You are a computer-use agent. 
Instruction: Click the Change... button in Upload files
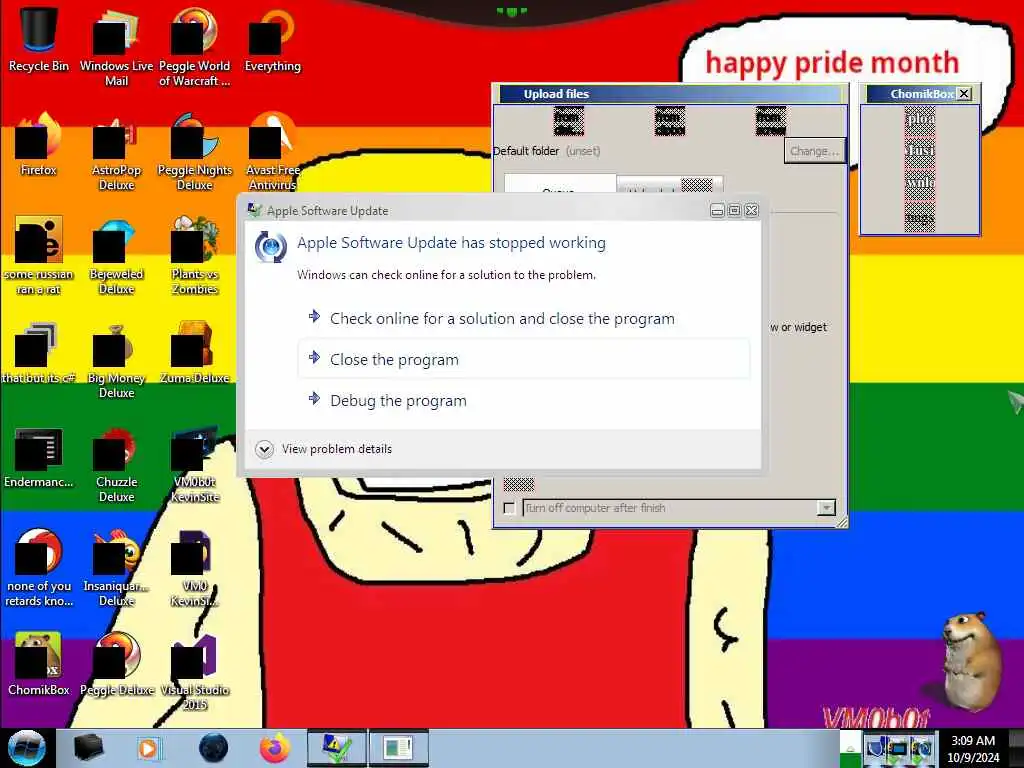click(814, 151)
